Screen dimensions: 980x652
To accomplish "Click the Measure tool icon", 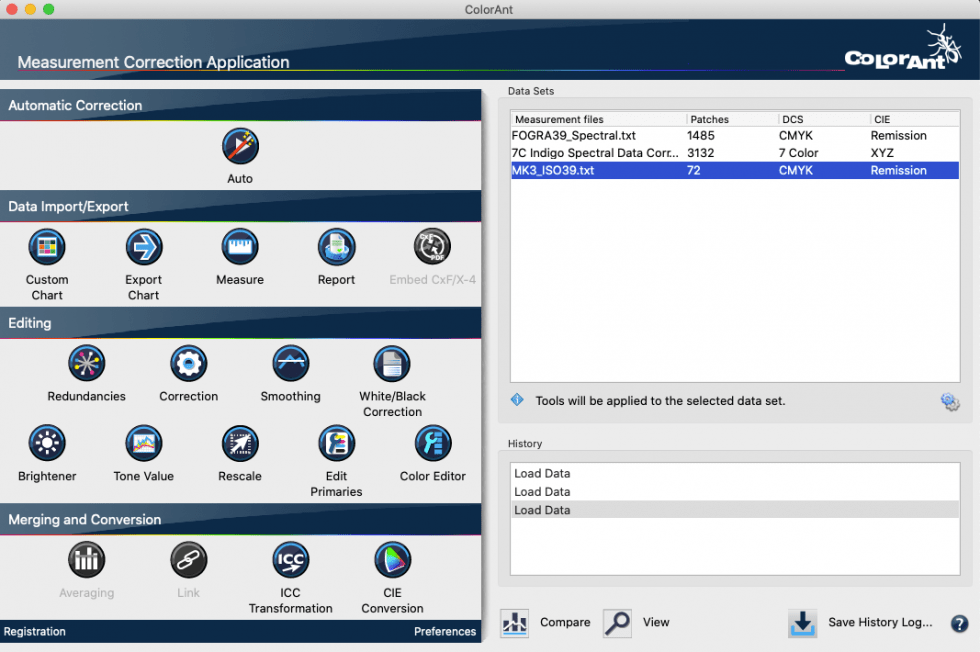I will 240,246.
